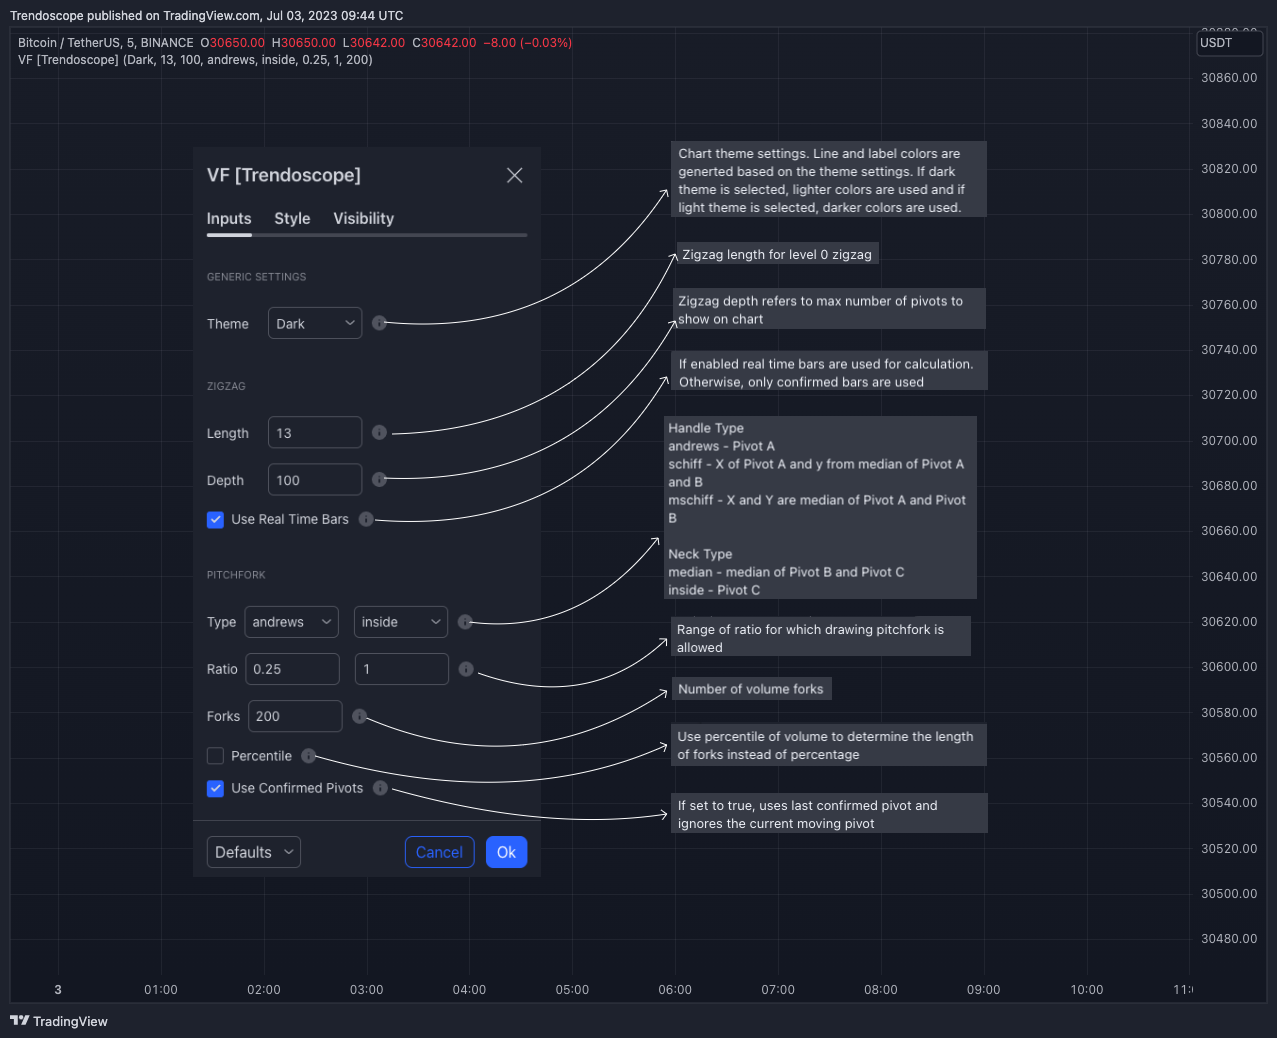Uncheck Use Confirmed Pivots checkbox
1277x1038 pixels.
click(215, 788)
